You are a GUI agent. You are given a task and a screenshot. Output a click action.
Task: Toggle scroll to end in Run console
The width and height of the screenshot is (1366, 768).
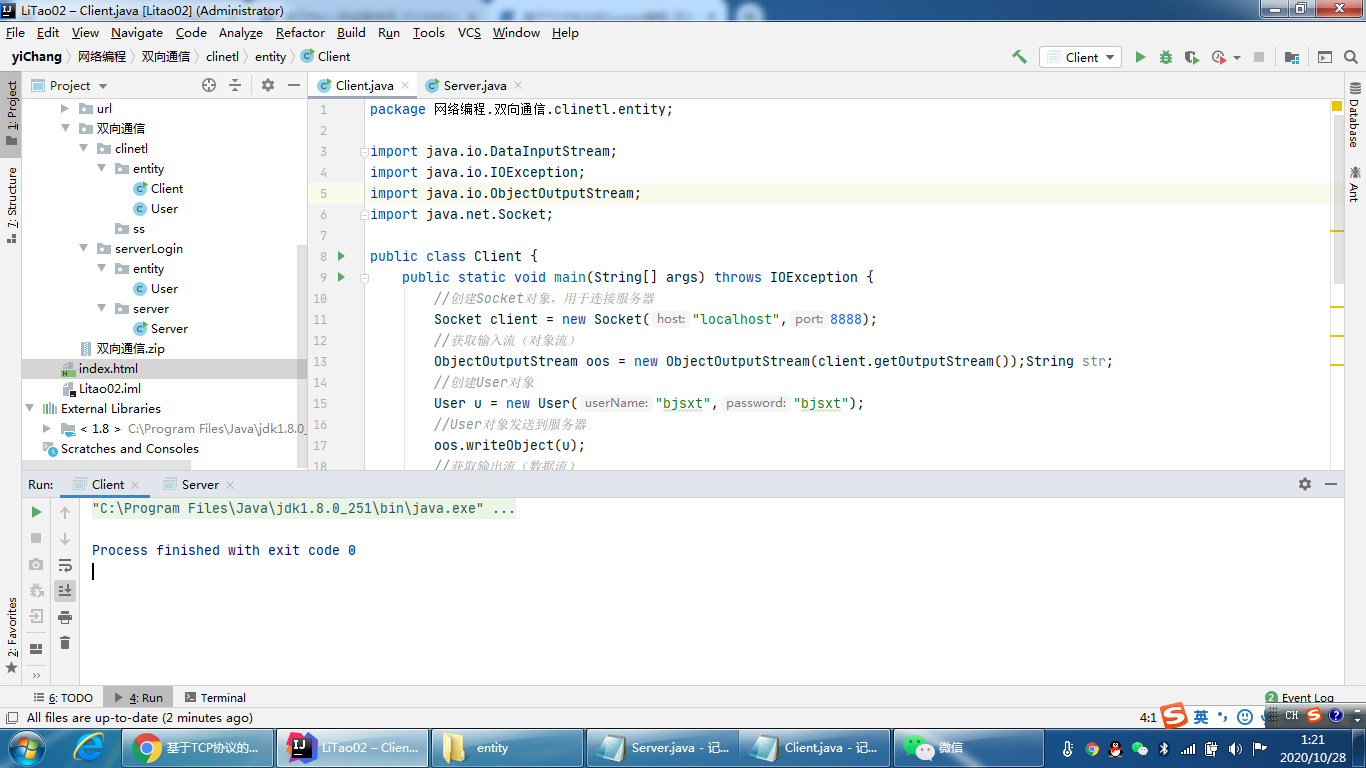coord(65,591)
